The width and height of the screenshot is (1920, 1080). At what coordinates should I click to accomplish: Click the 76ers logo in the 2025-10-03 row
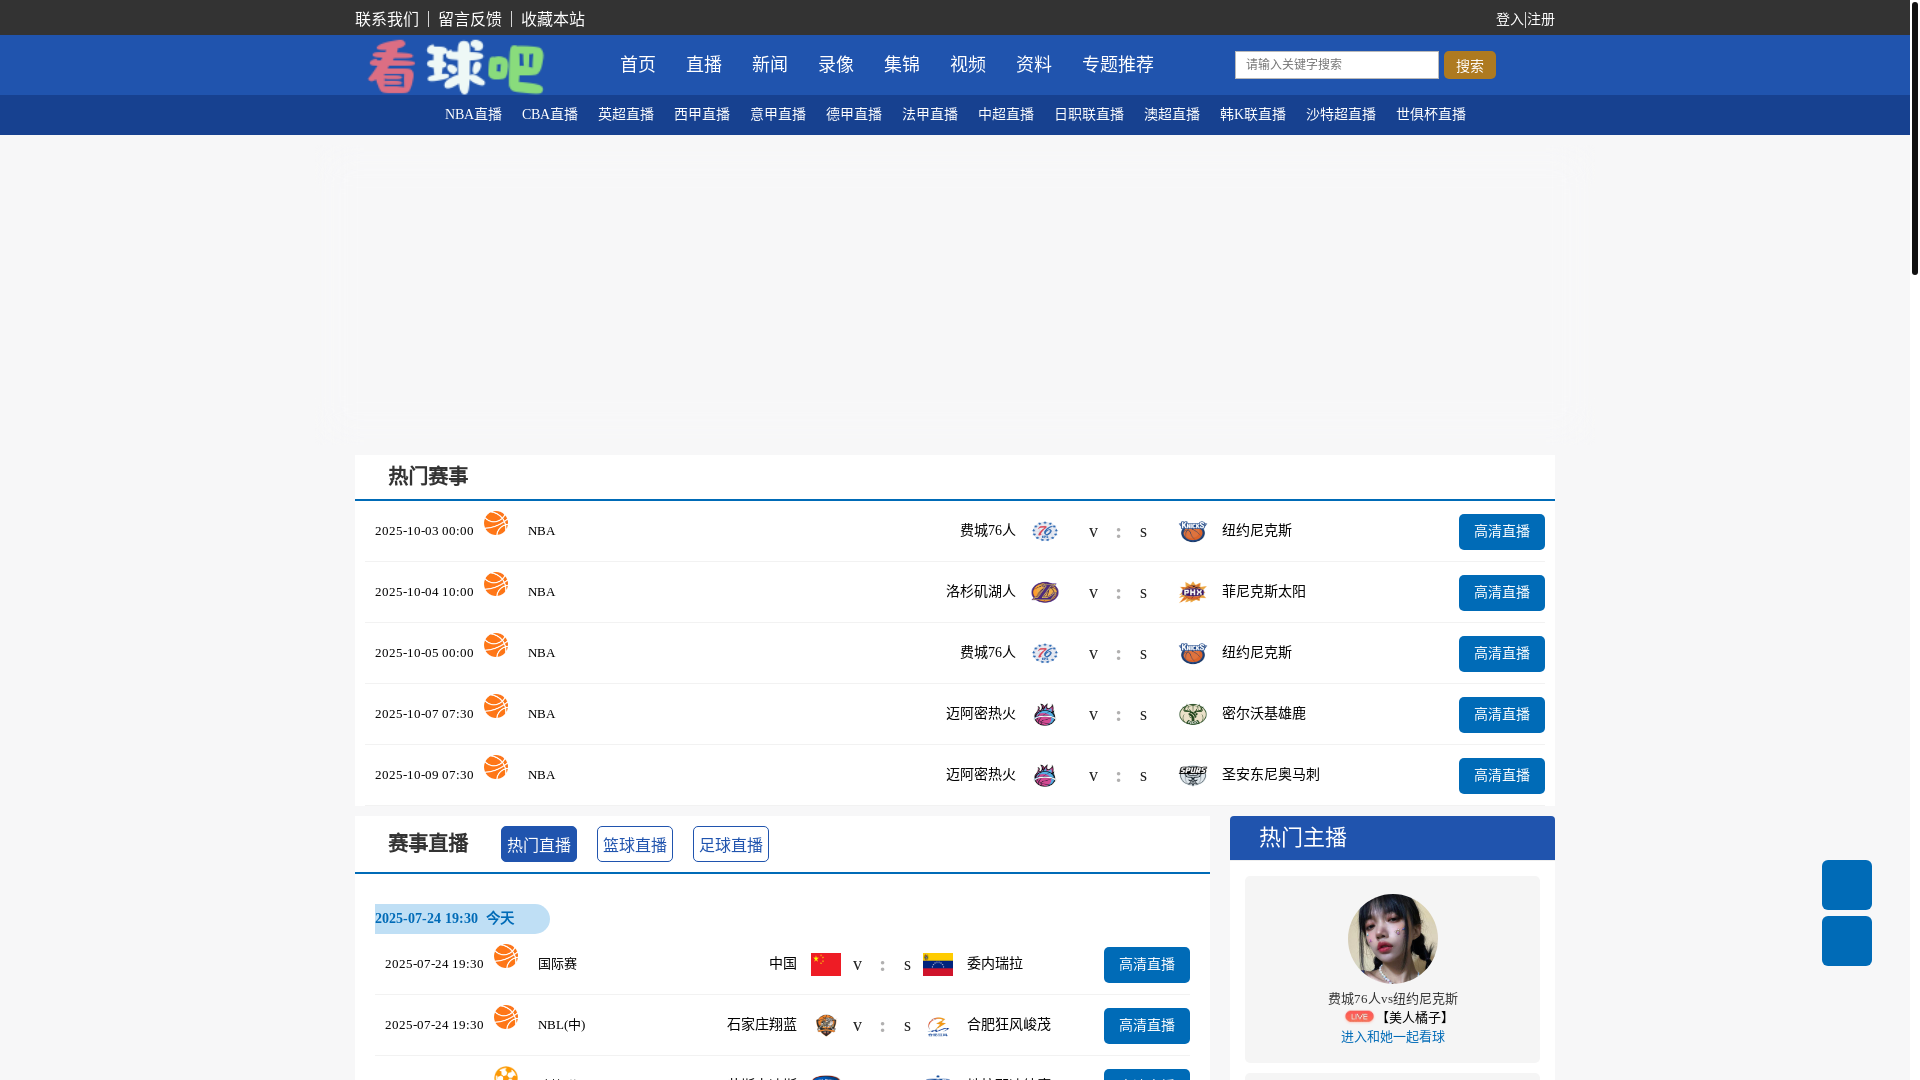coord(1045,531)
